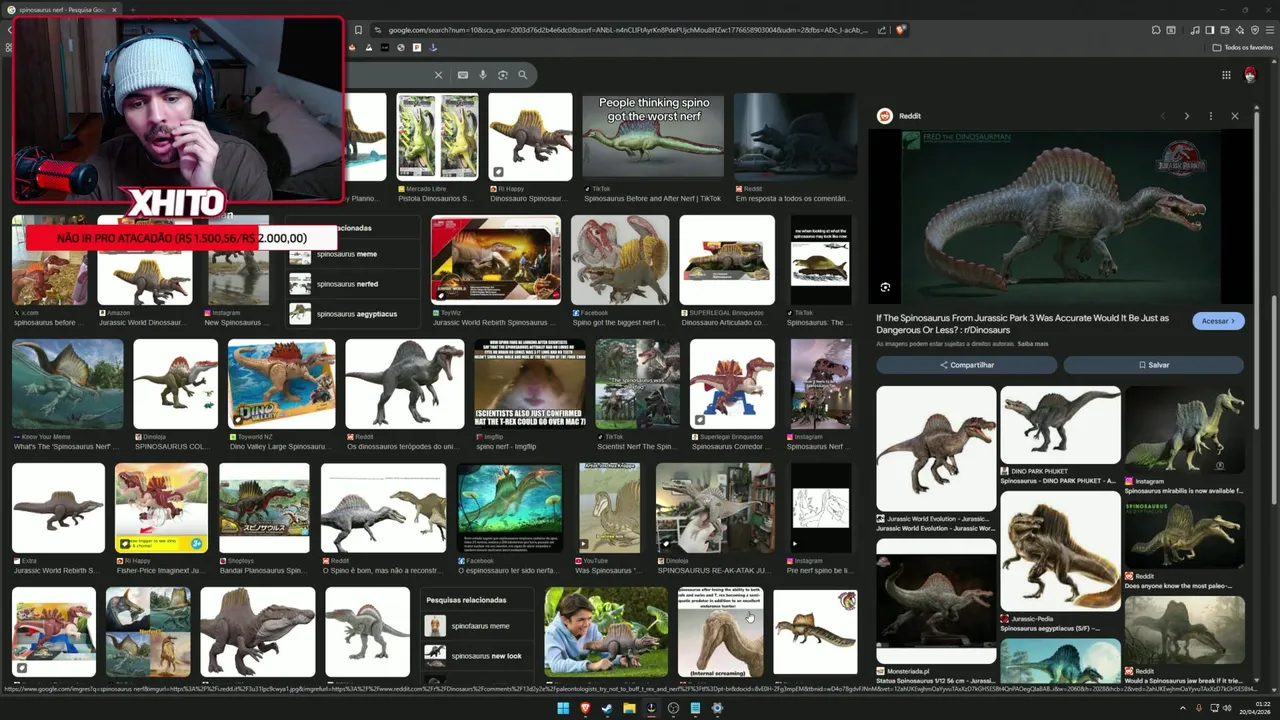
Task: Open File Explorer from the taskbar
Action: (x=629, y=708)
